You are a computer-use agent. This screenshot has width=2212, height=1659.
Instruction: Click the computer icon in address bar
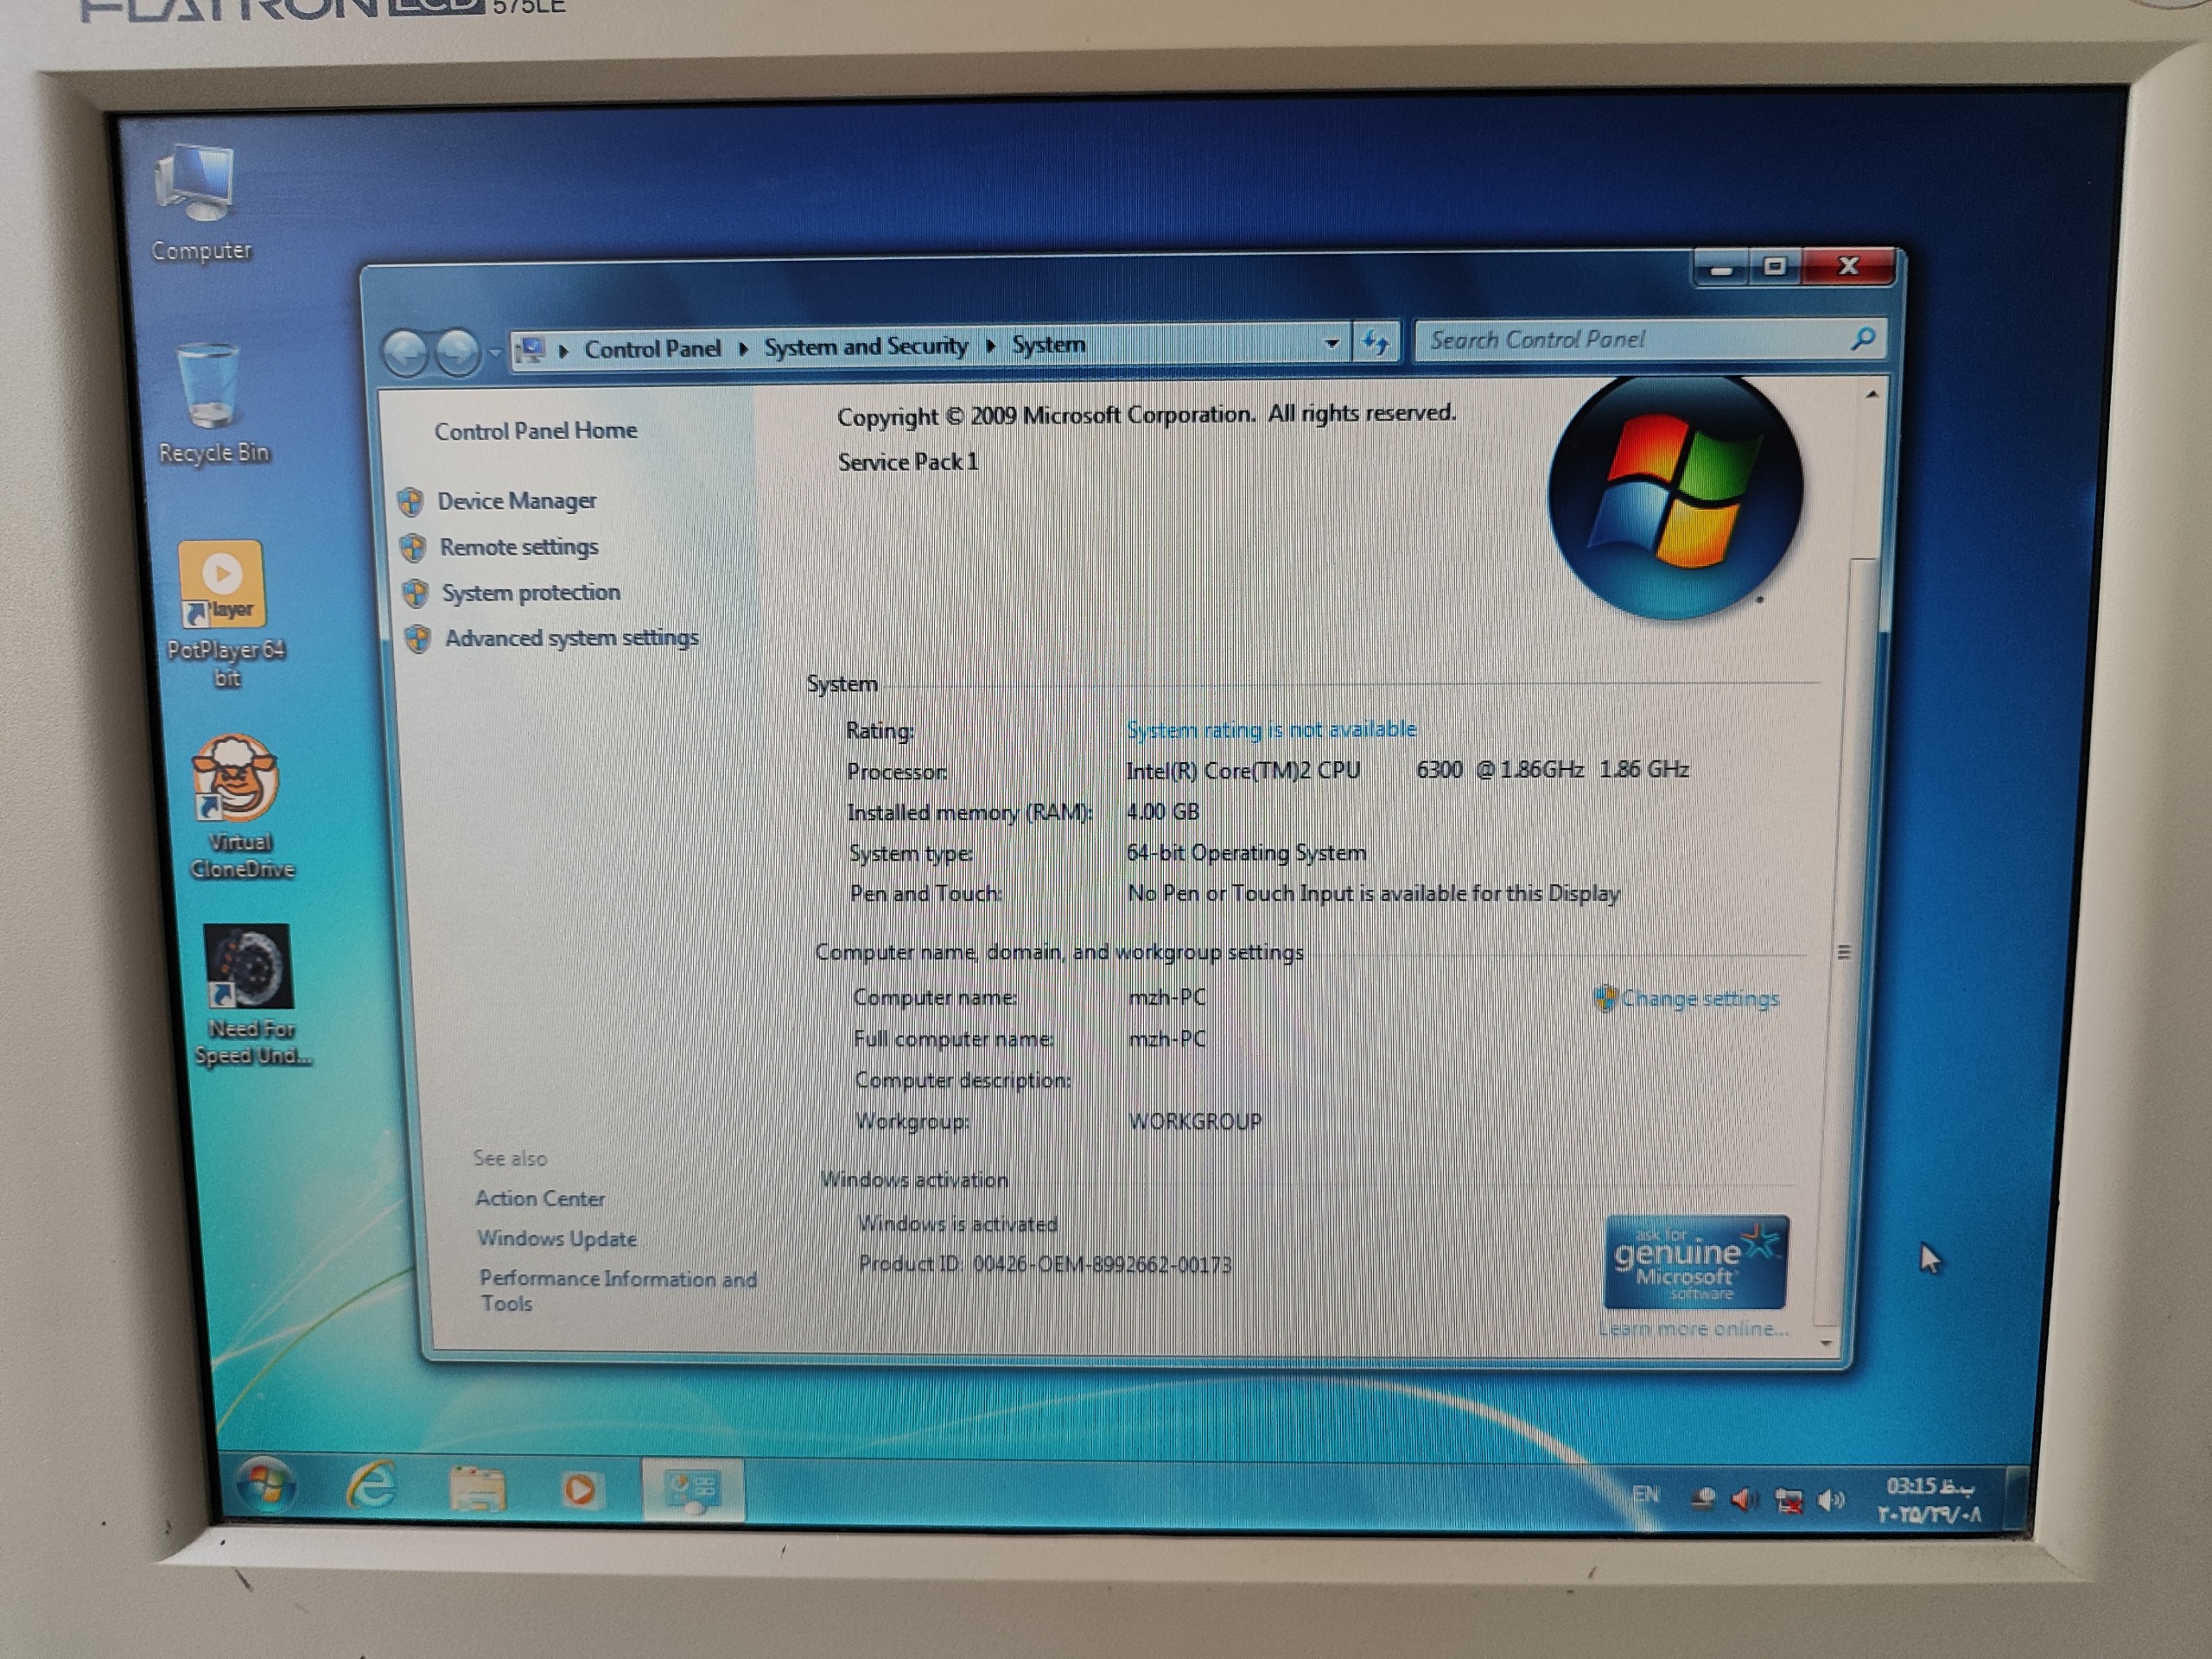tap(531, 350)
